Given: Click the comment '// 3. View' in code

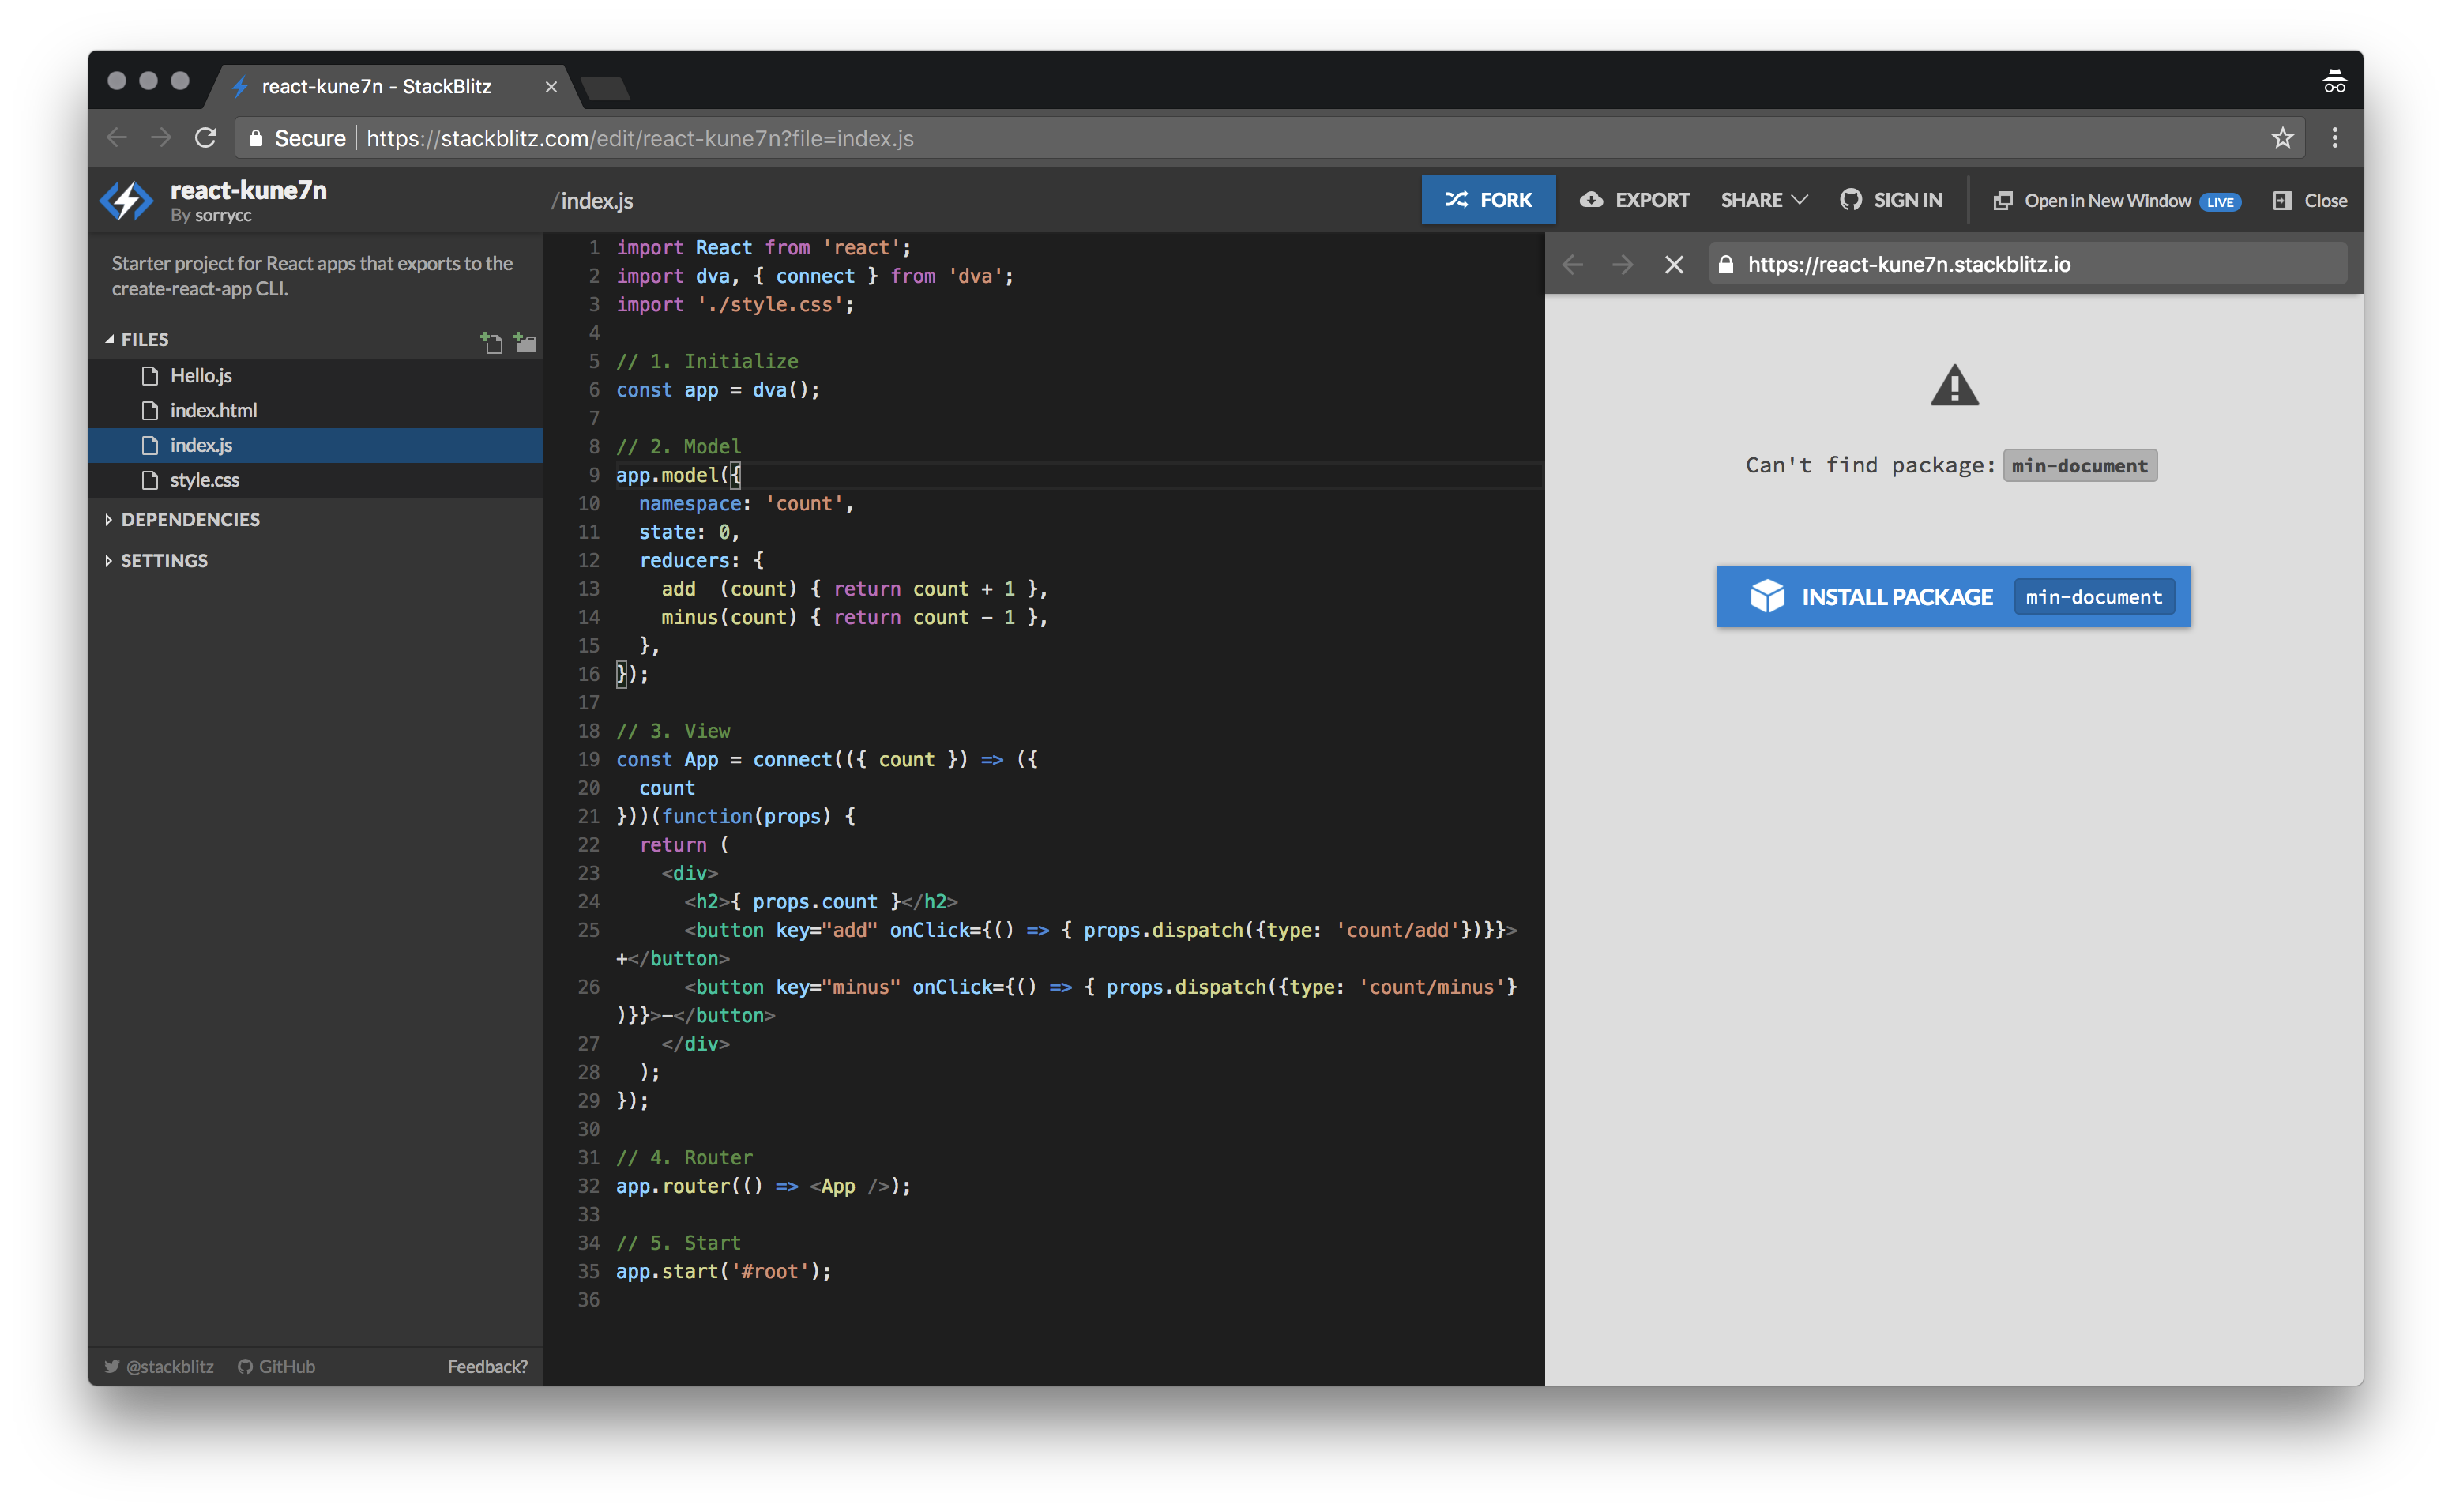Looking at the screenshot, I should (x=673, y=731).
